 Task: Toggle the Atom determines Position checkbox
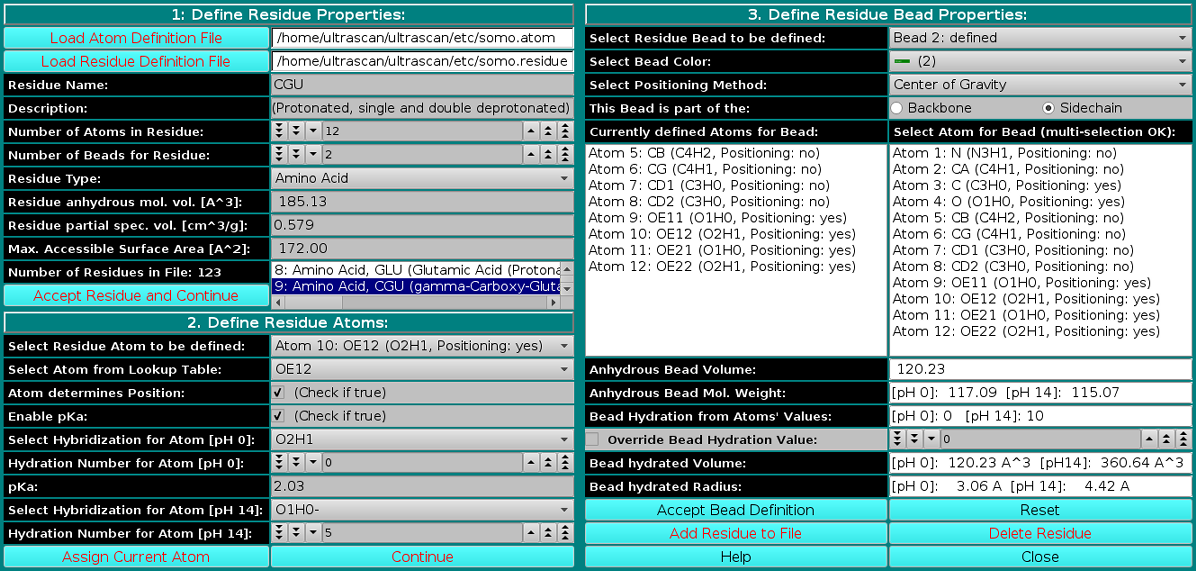278,392
